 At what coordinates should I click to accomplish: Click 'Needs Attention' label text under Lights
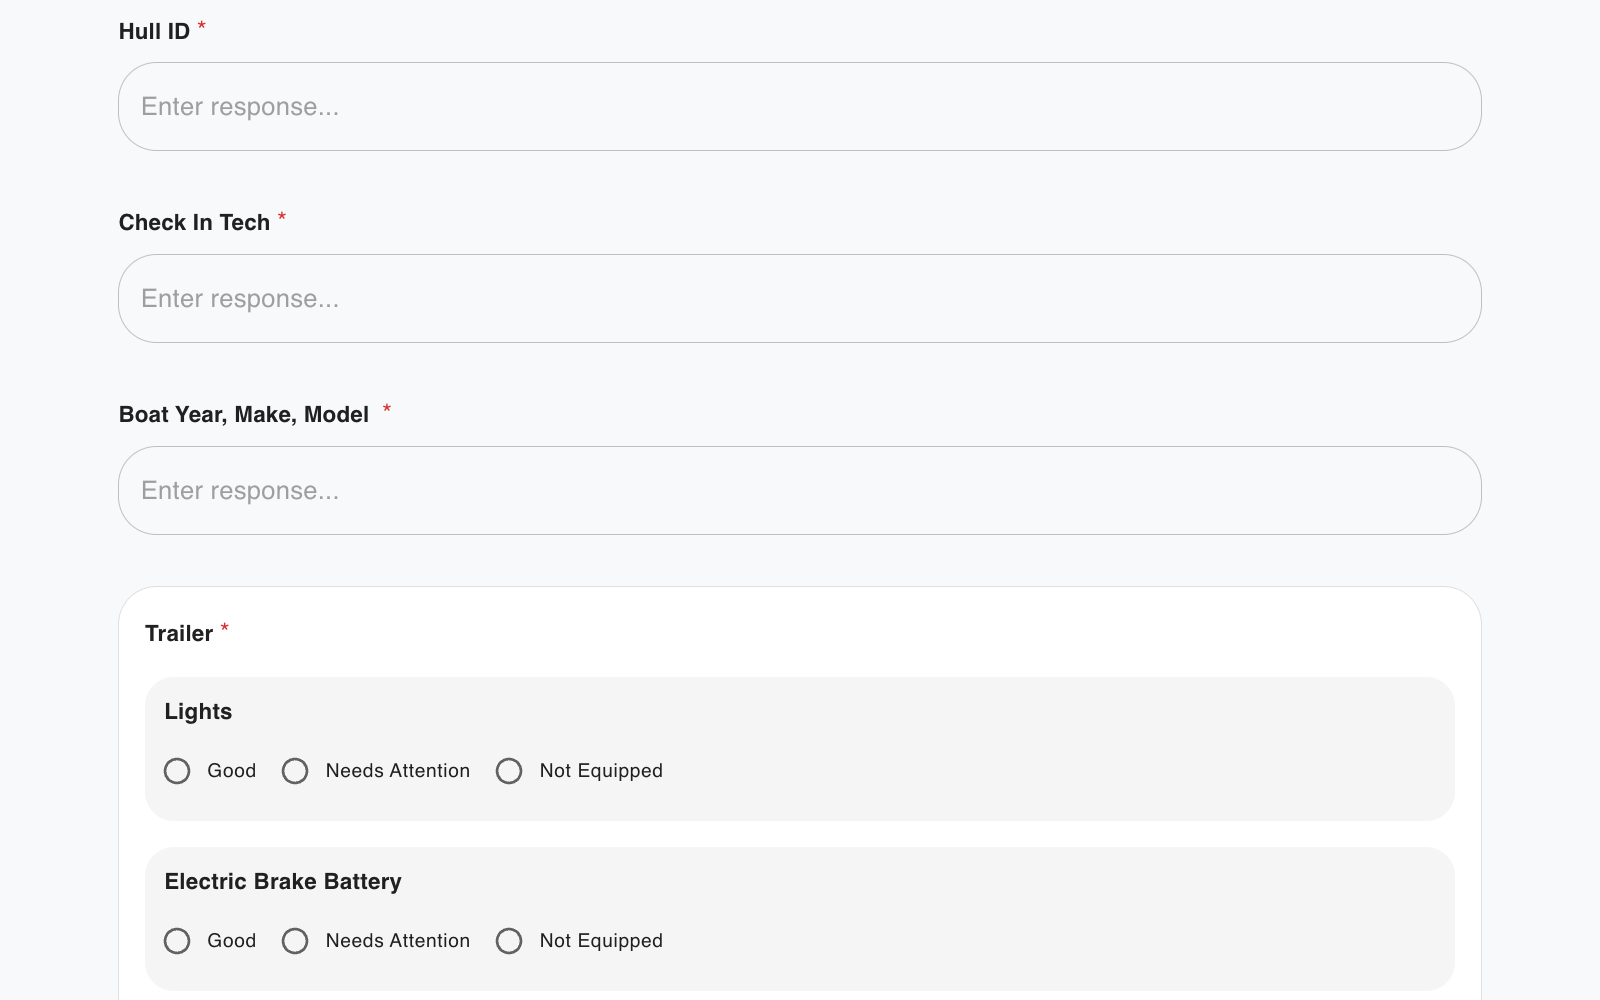pos(397,771)
